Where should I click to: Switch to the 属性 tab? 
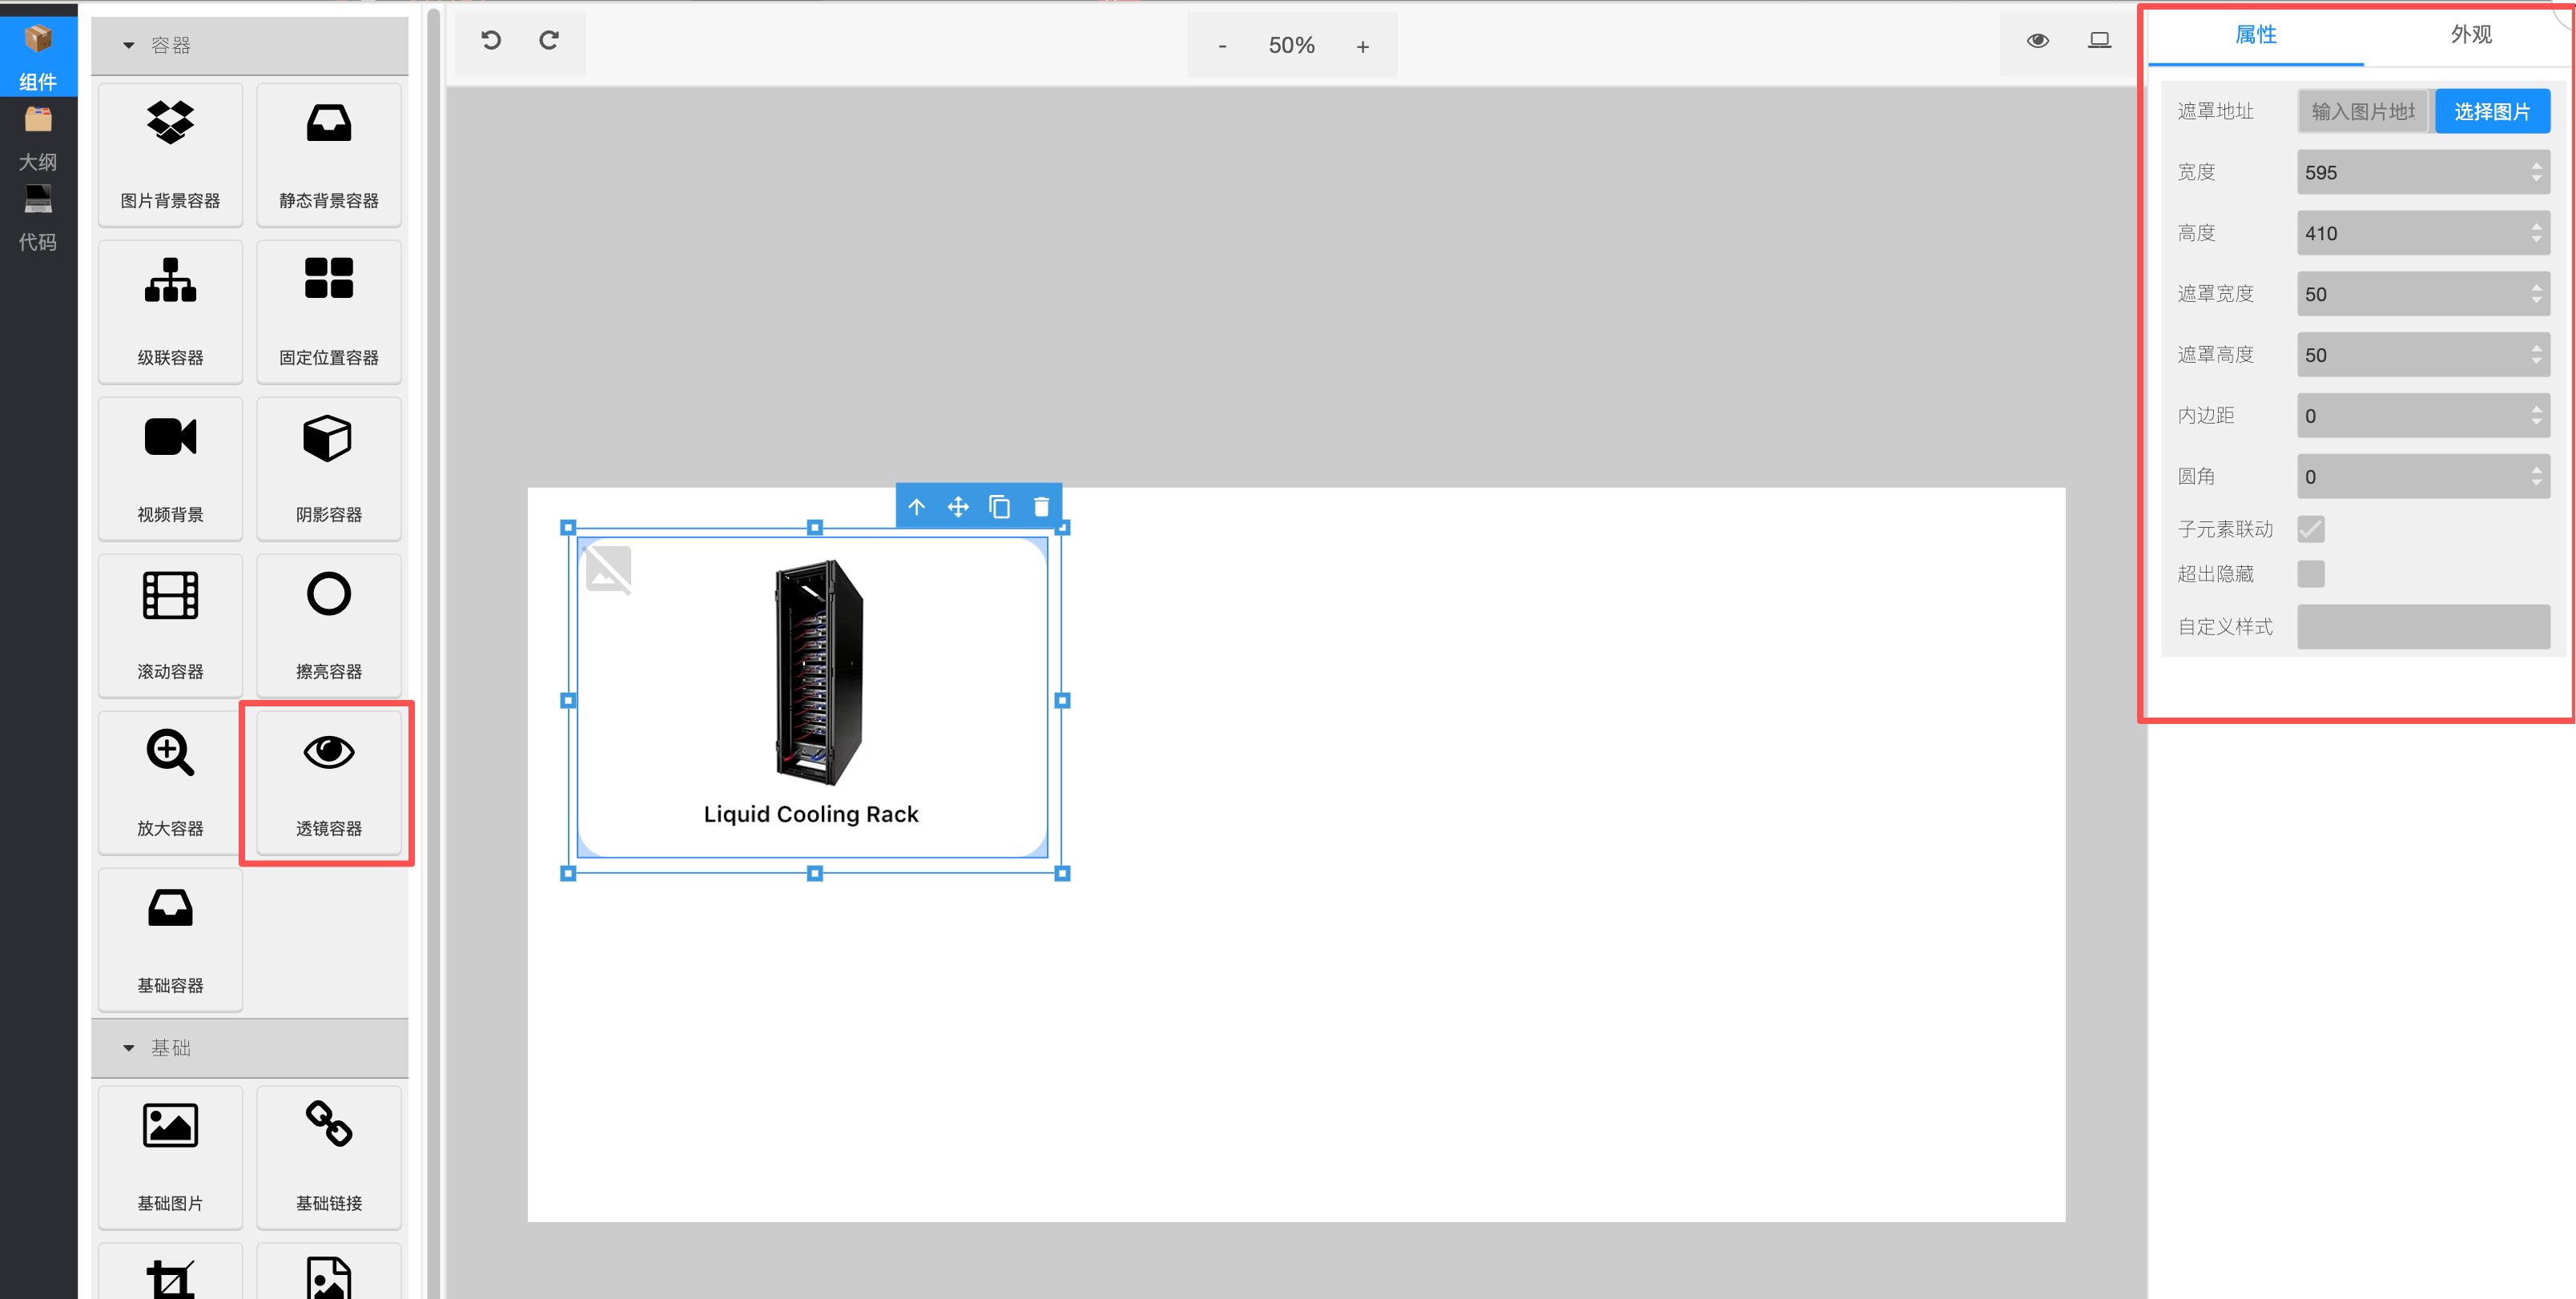2256,36
